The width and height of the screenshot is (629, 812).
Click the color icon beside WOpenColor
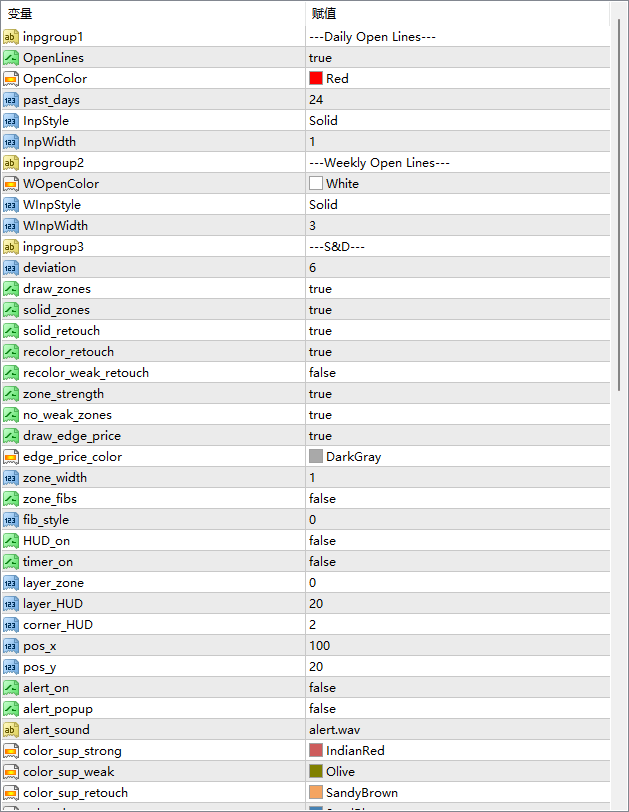click(x=11, y=184)
